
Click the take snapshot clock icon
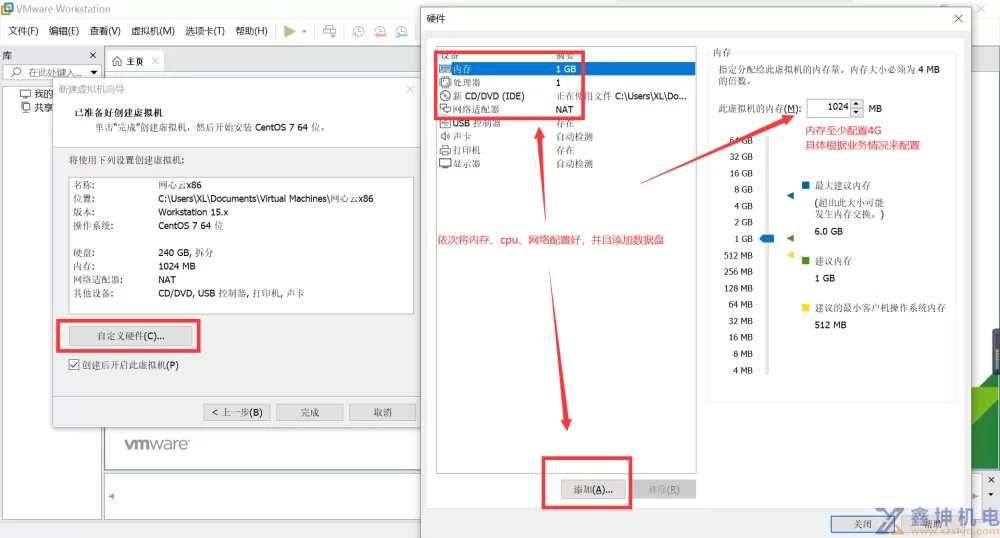coord(358,31)
